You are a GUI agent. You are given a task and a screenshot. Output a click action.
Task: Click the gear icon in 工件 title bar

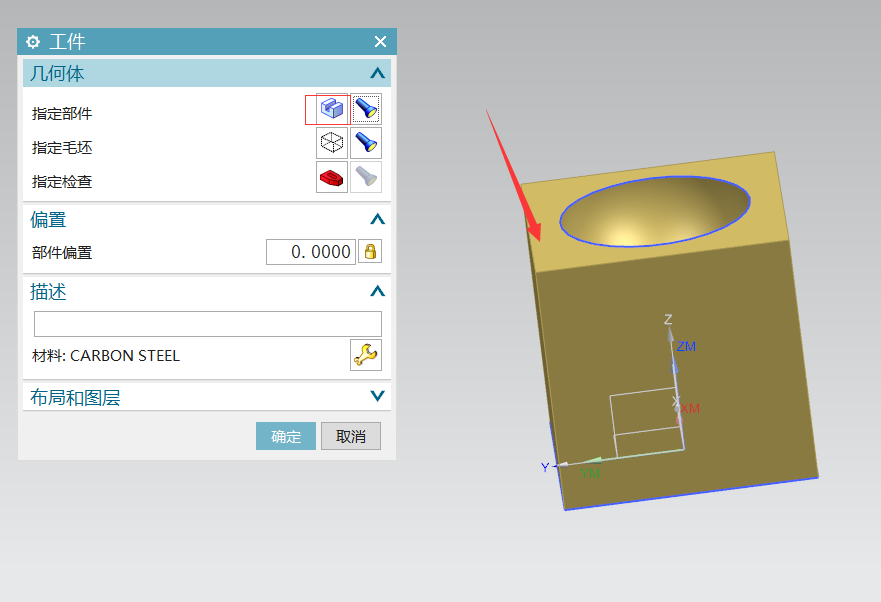(33, 42)
